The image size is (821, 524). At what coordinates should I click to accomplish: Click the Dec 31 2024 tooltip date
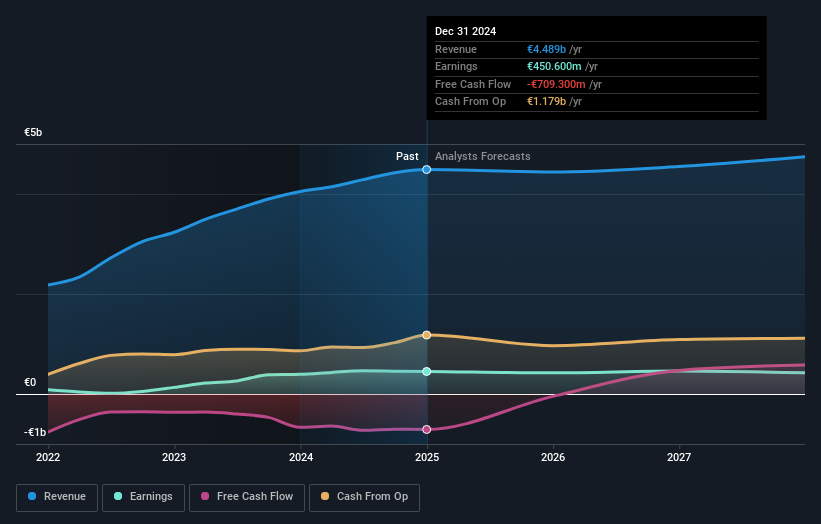tap(465, 31)
